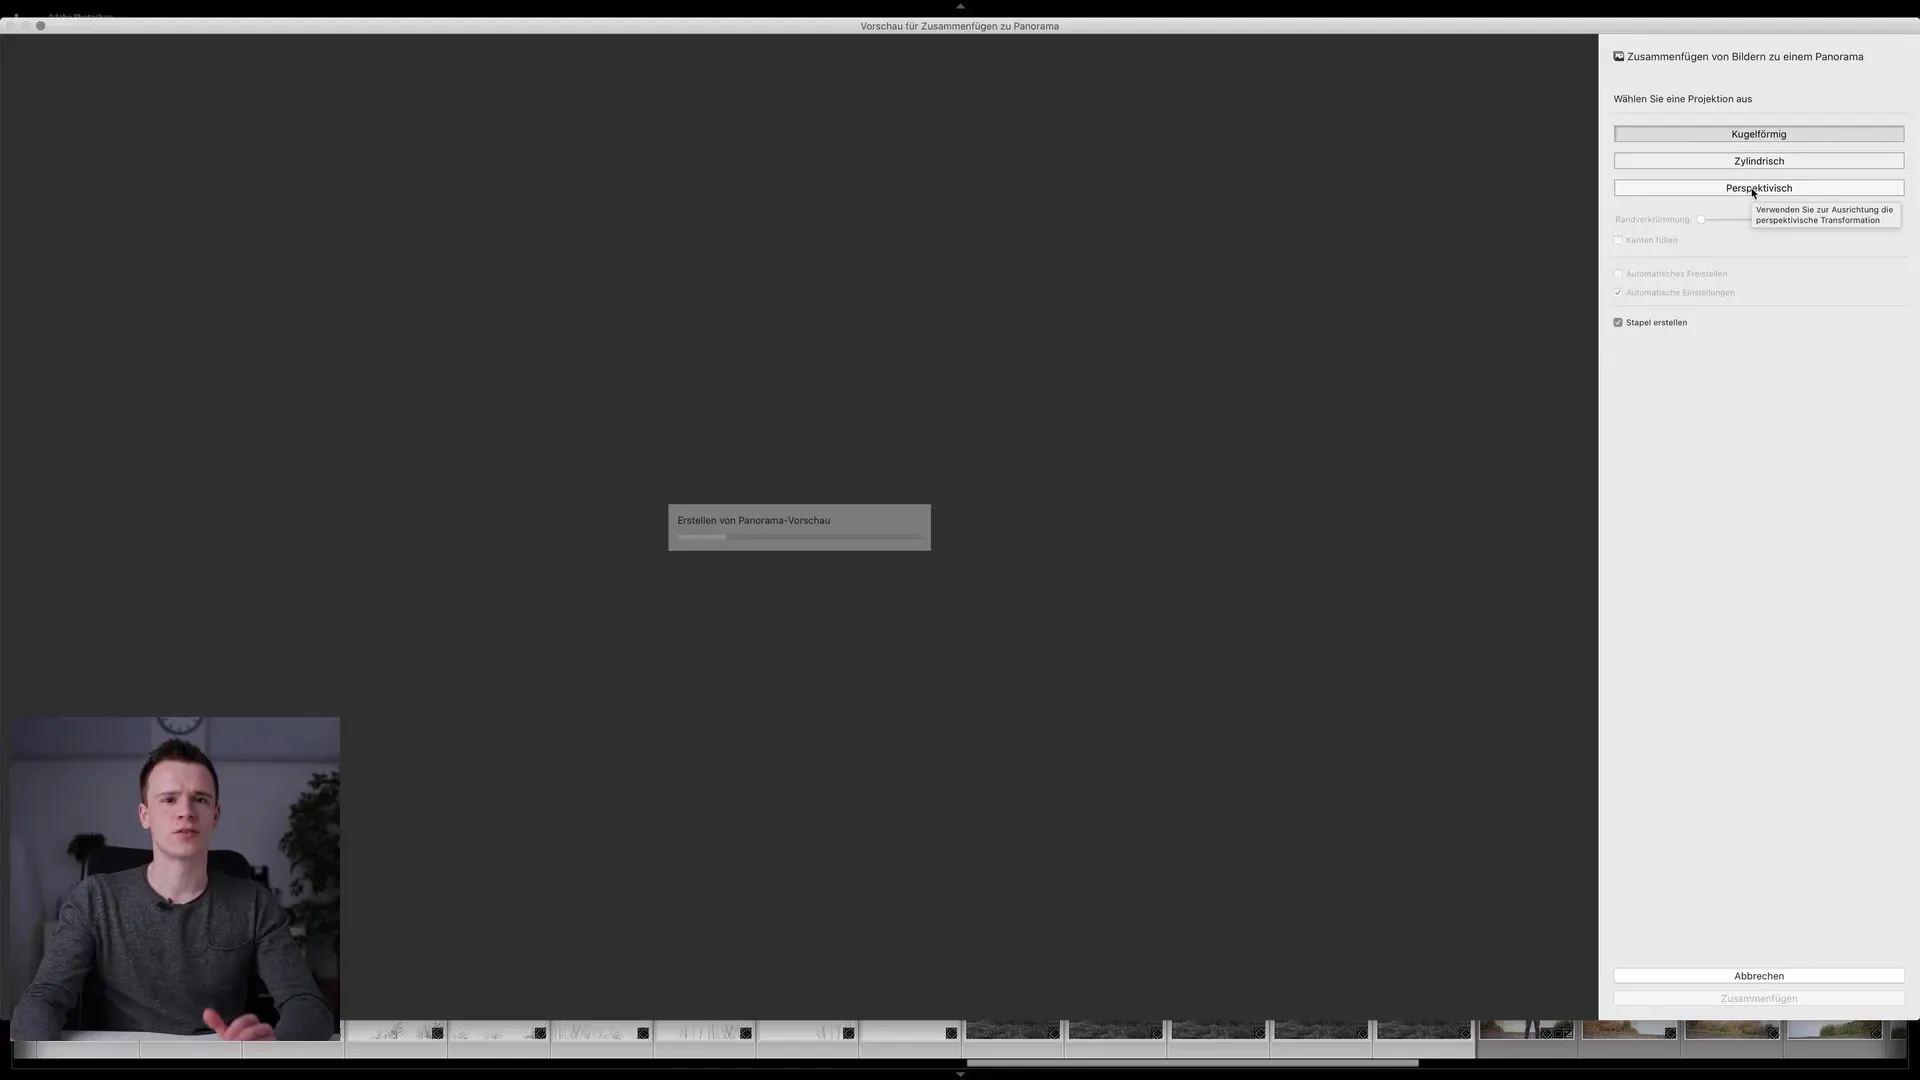Click Abbrechen to cancel panorama merge

tap(1760, 976)
